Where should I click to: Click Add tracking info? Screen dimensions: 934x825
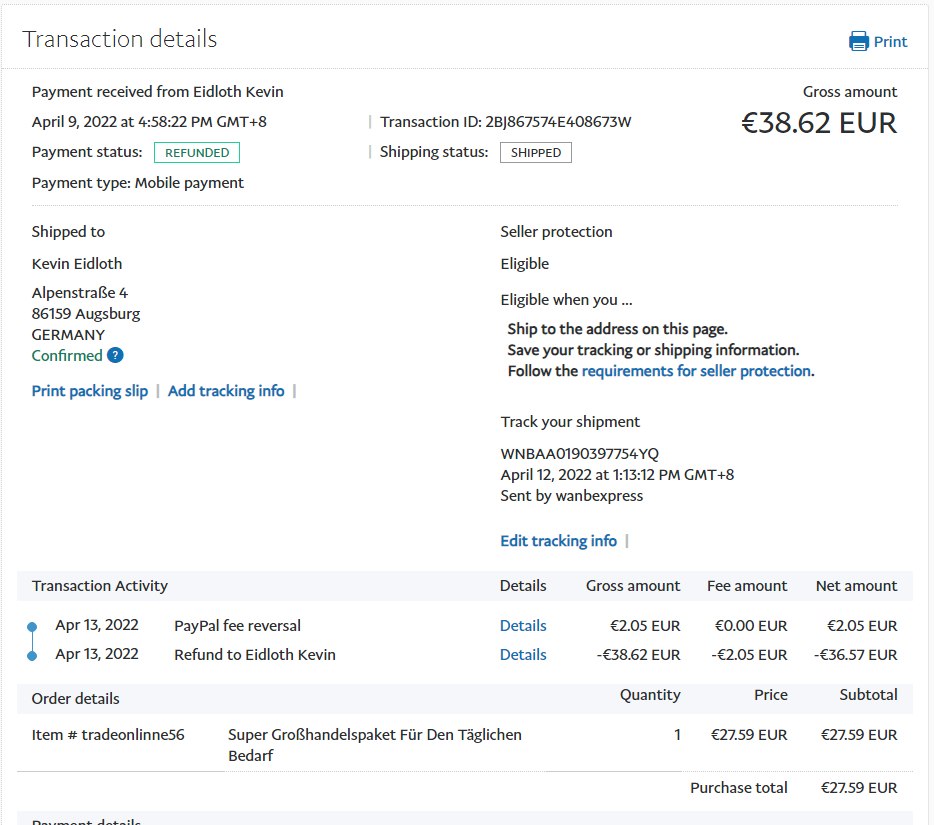pos(226,391)
